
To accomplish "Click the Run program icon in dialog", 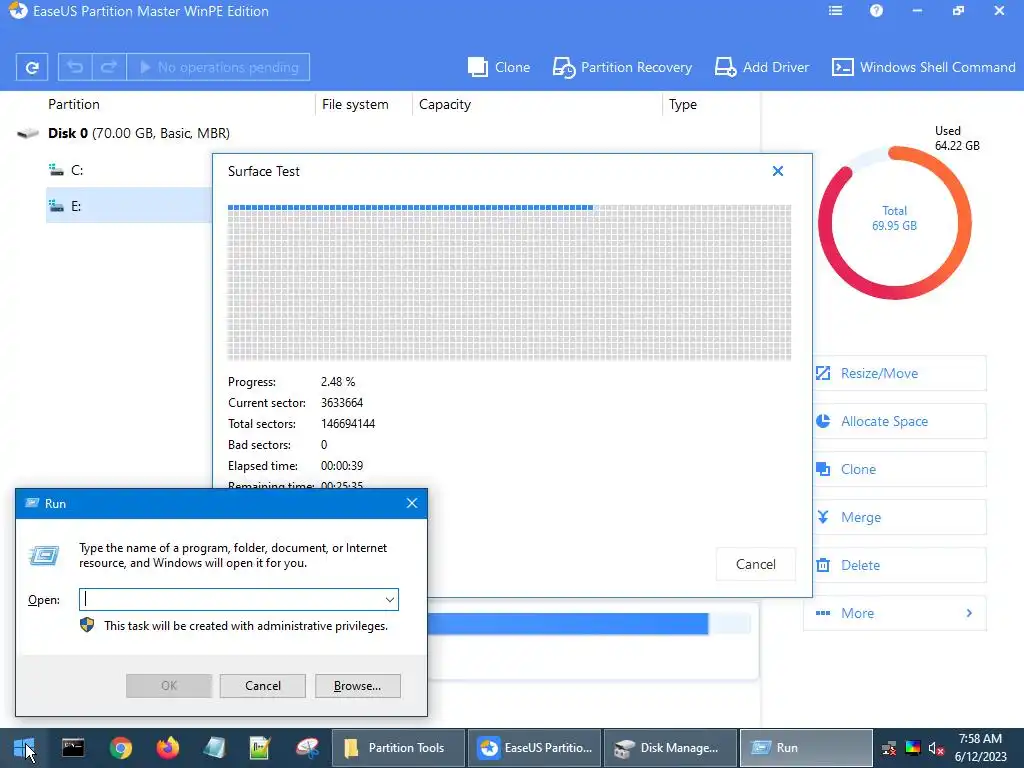I will 44,556.
